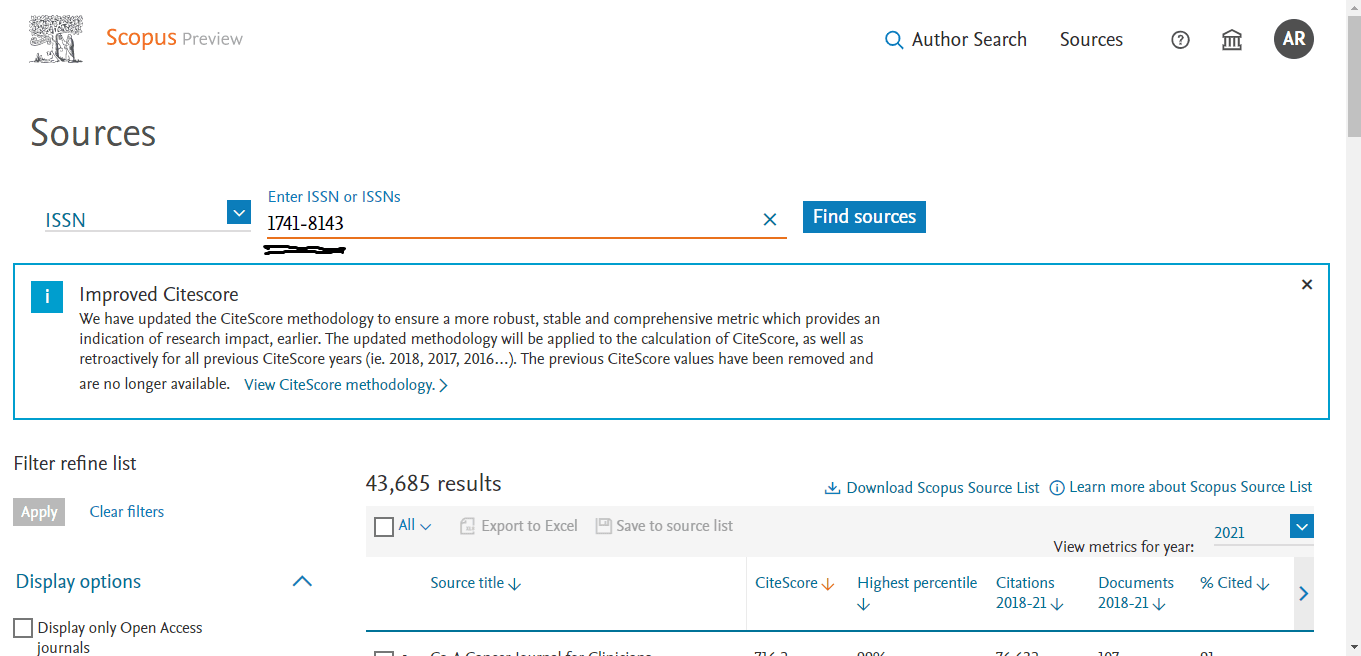The image size is (1361, 656).
Task: Click the Save to source list icon
Action: [x=604, y=525]
